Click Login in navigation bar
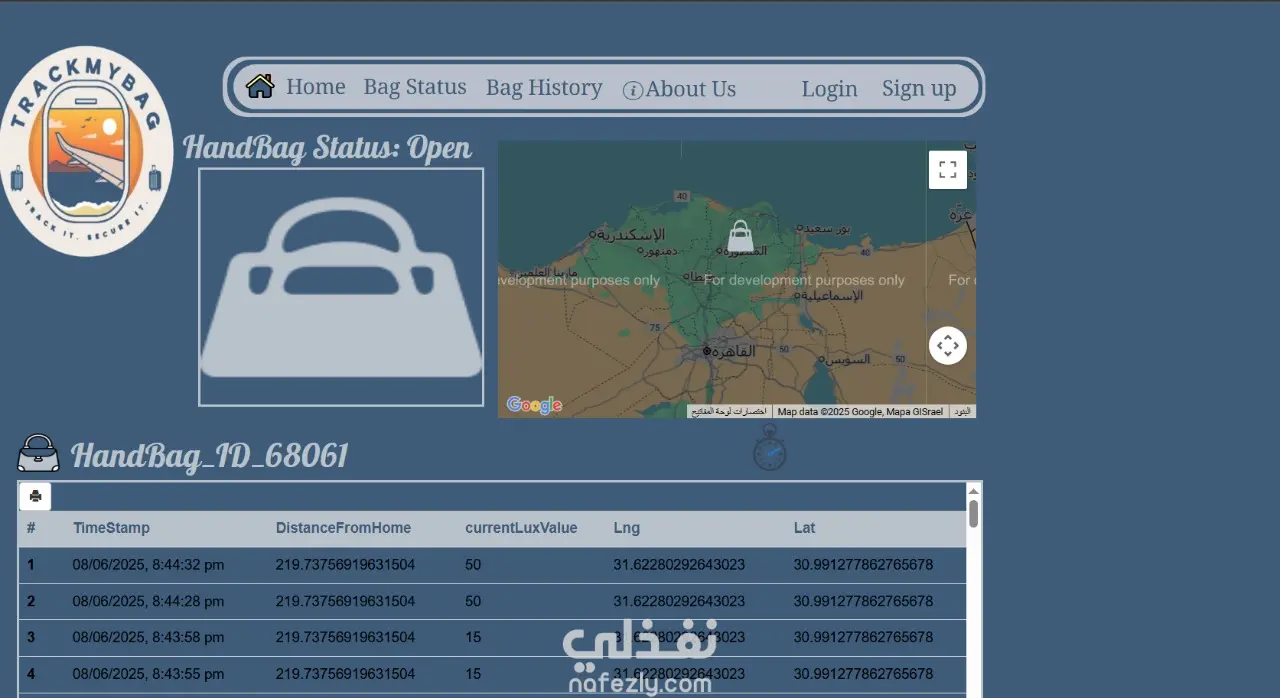1280x698 pixels. 829,89
